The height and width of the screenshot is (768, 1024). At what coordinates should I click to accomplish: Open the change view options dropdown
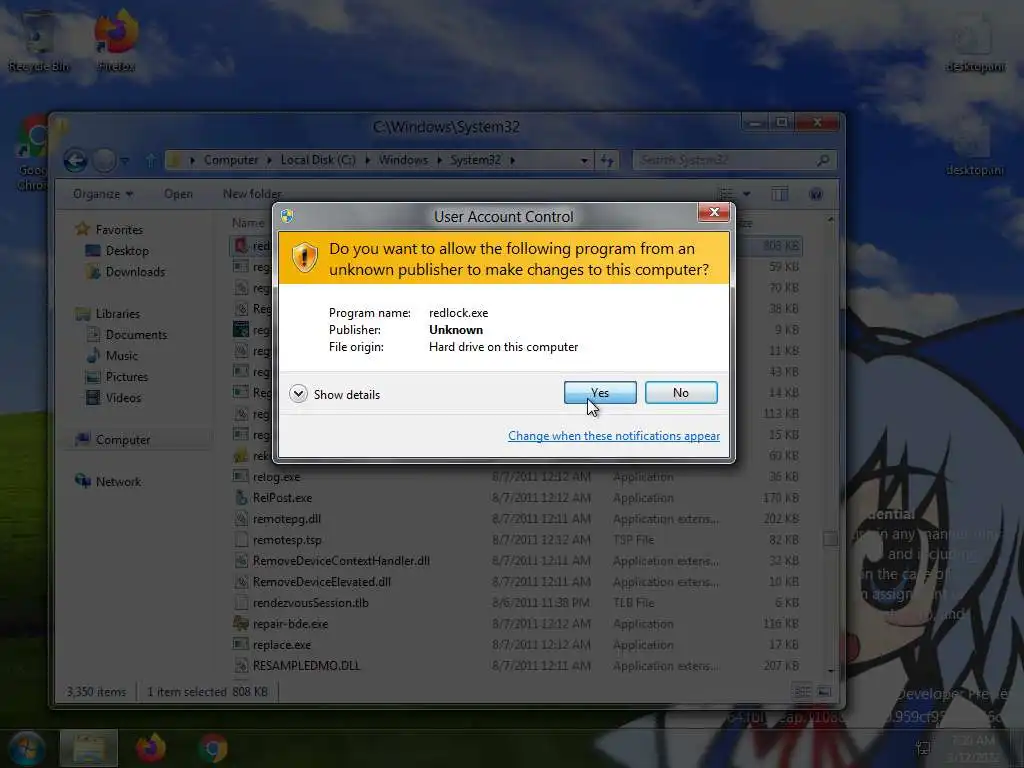coord(746,194)
